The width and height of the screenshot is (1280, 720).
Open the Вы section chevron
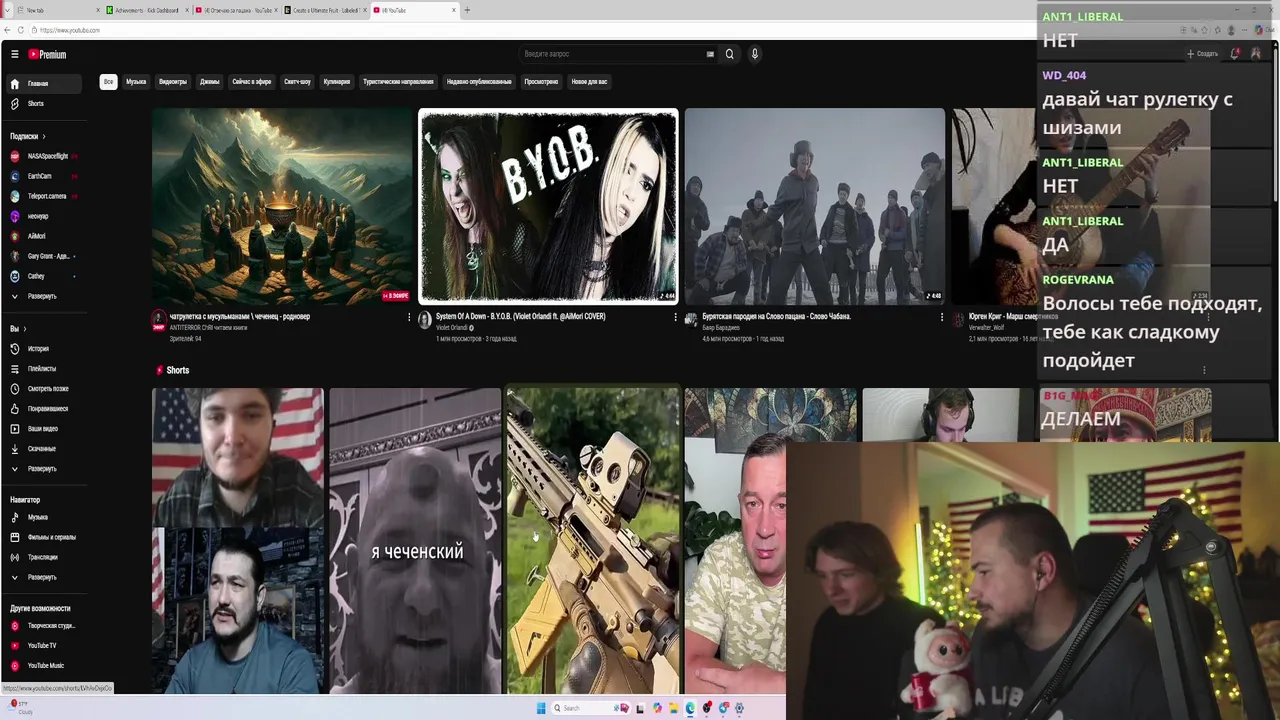pyautogui.click(x=24, y=329)
